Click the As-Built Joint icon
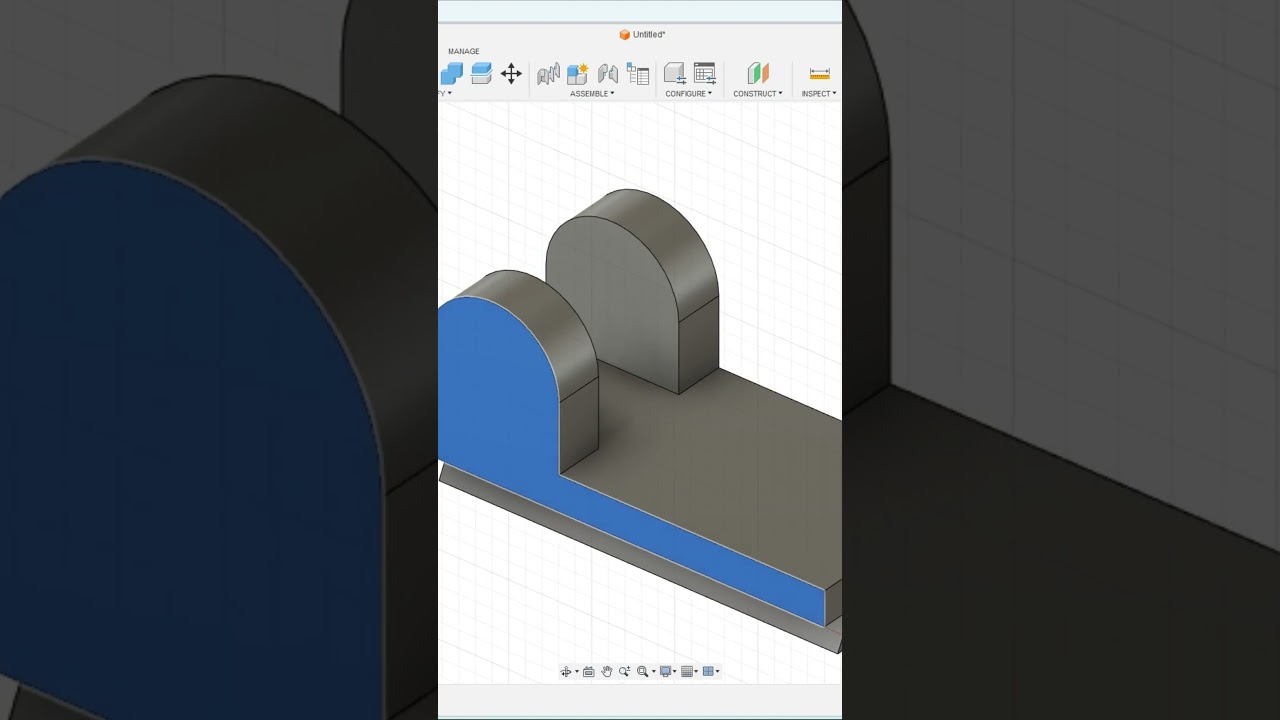Image resolution: width=1280 pixels, height=720 pixels. [608, 73]
